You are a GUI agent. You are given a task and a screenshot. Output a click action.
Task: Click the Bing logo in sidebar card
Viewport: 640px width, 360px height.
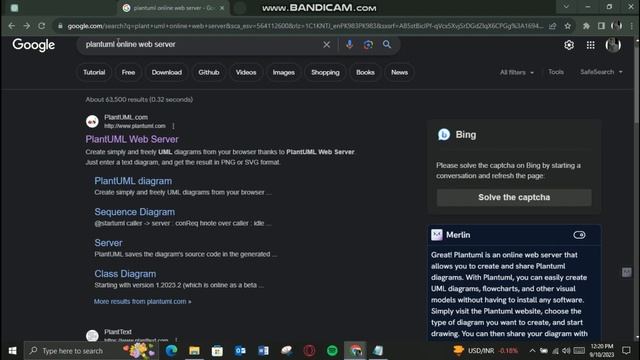[x=444, y=134]
